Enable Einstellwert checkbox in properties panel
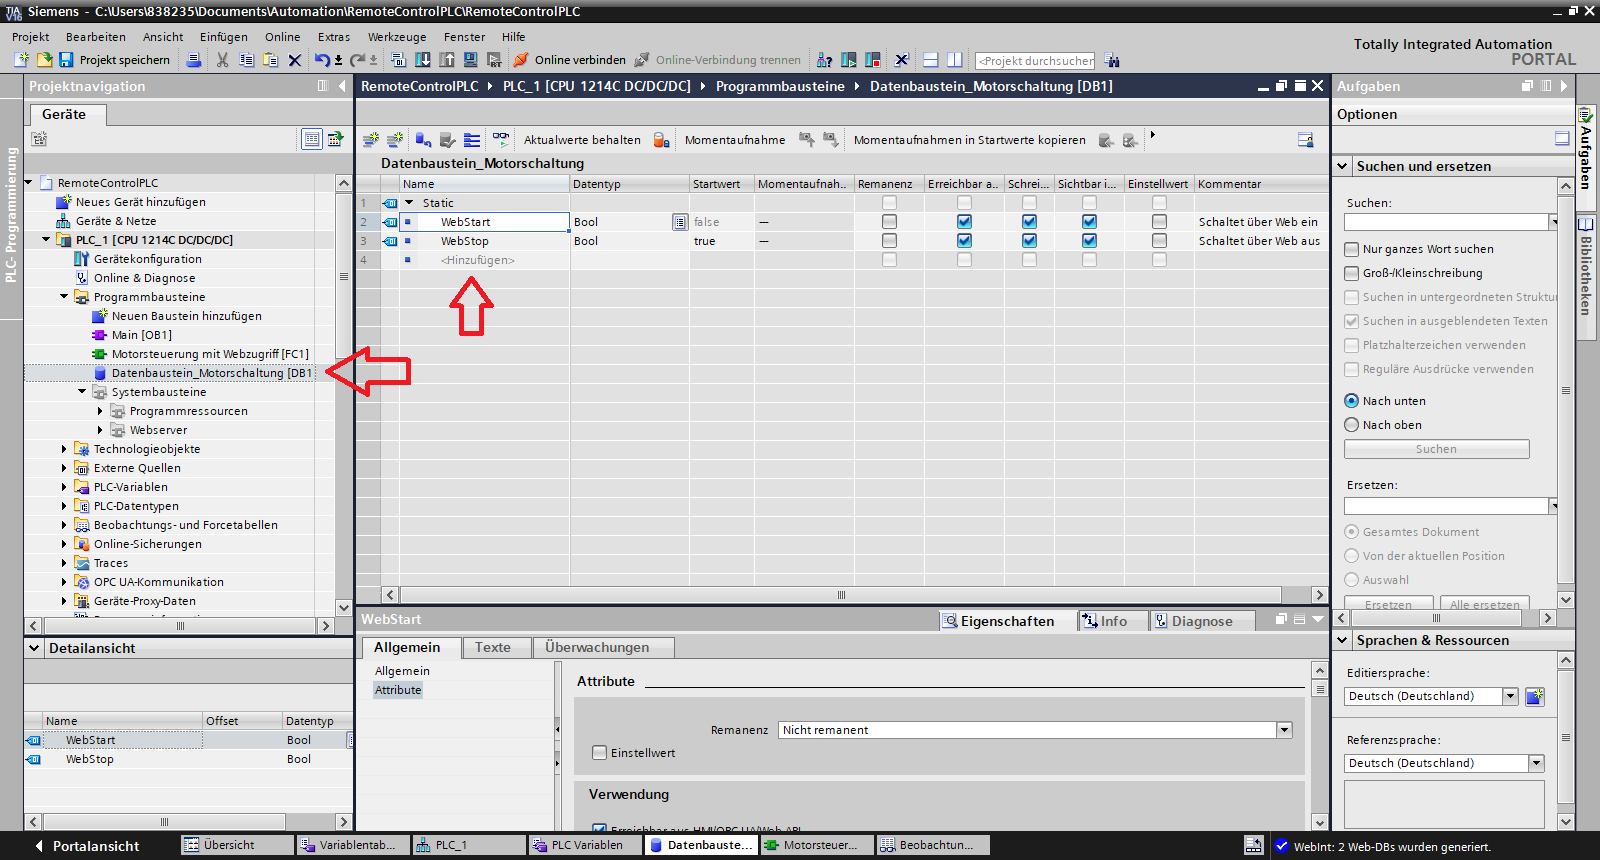This screenshot has height=860, width=1600. [x=600, y=753]
